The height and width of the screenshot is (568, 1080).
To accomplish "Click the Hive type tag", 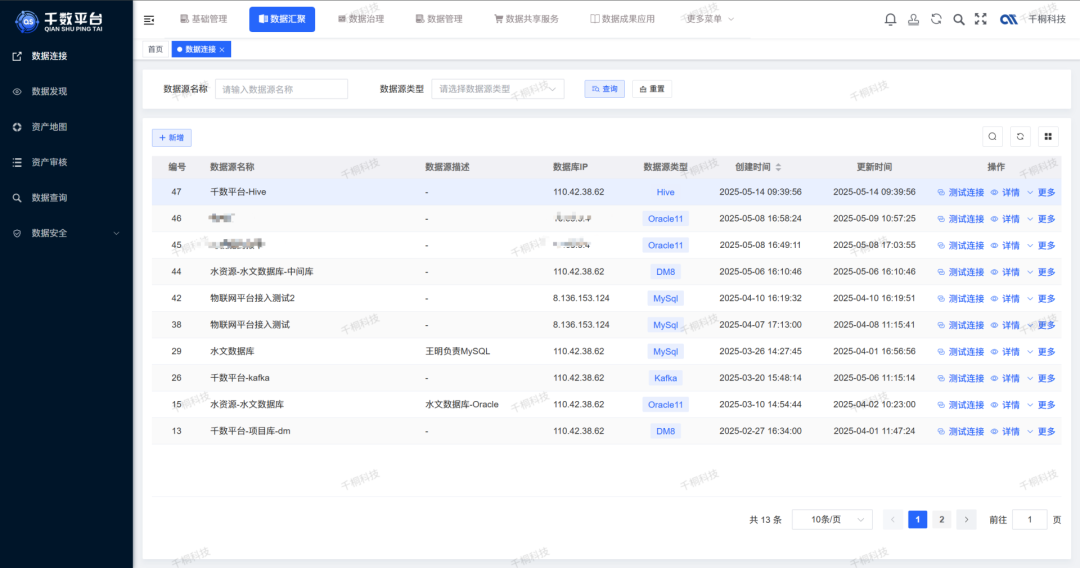I will [665, 193].
